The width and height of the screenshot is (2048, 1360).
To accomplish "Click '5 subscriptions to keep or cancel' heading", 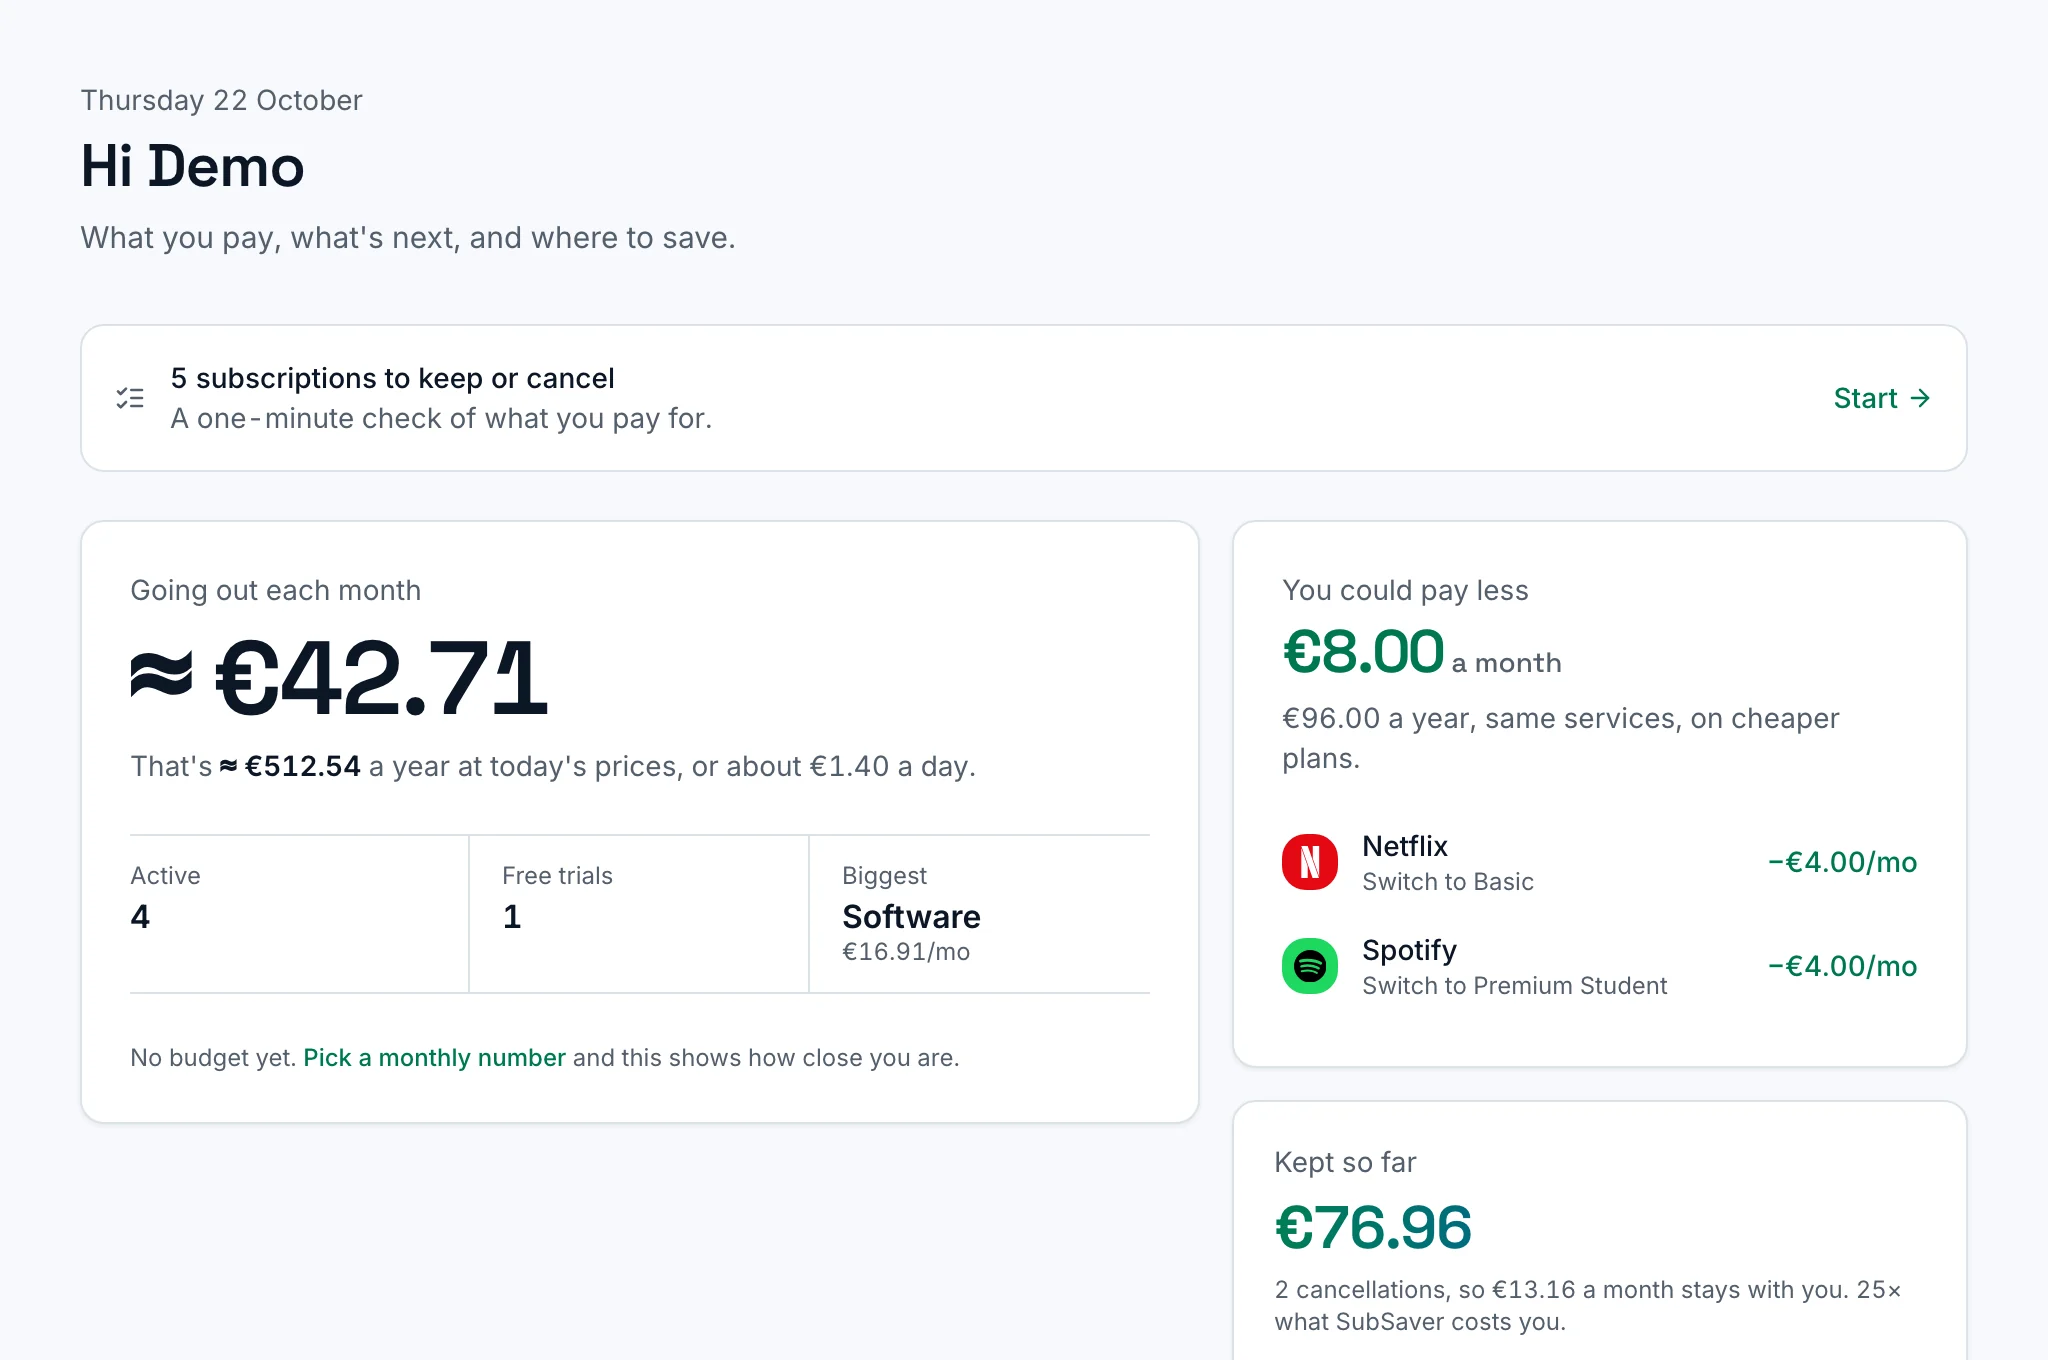I will (392, 378).
